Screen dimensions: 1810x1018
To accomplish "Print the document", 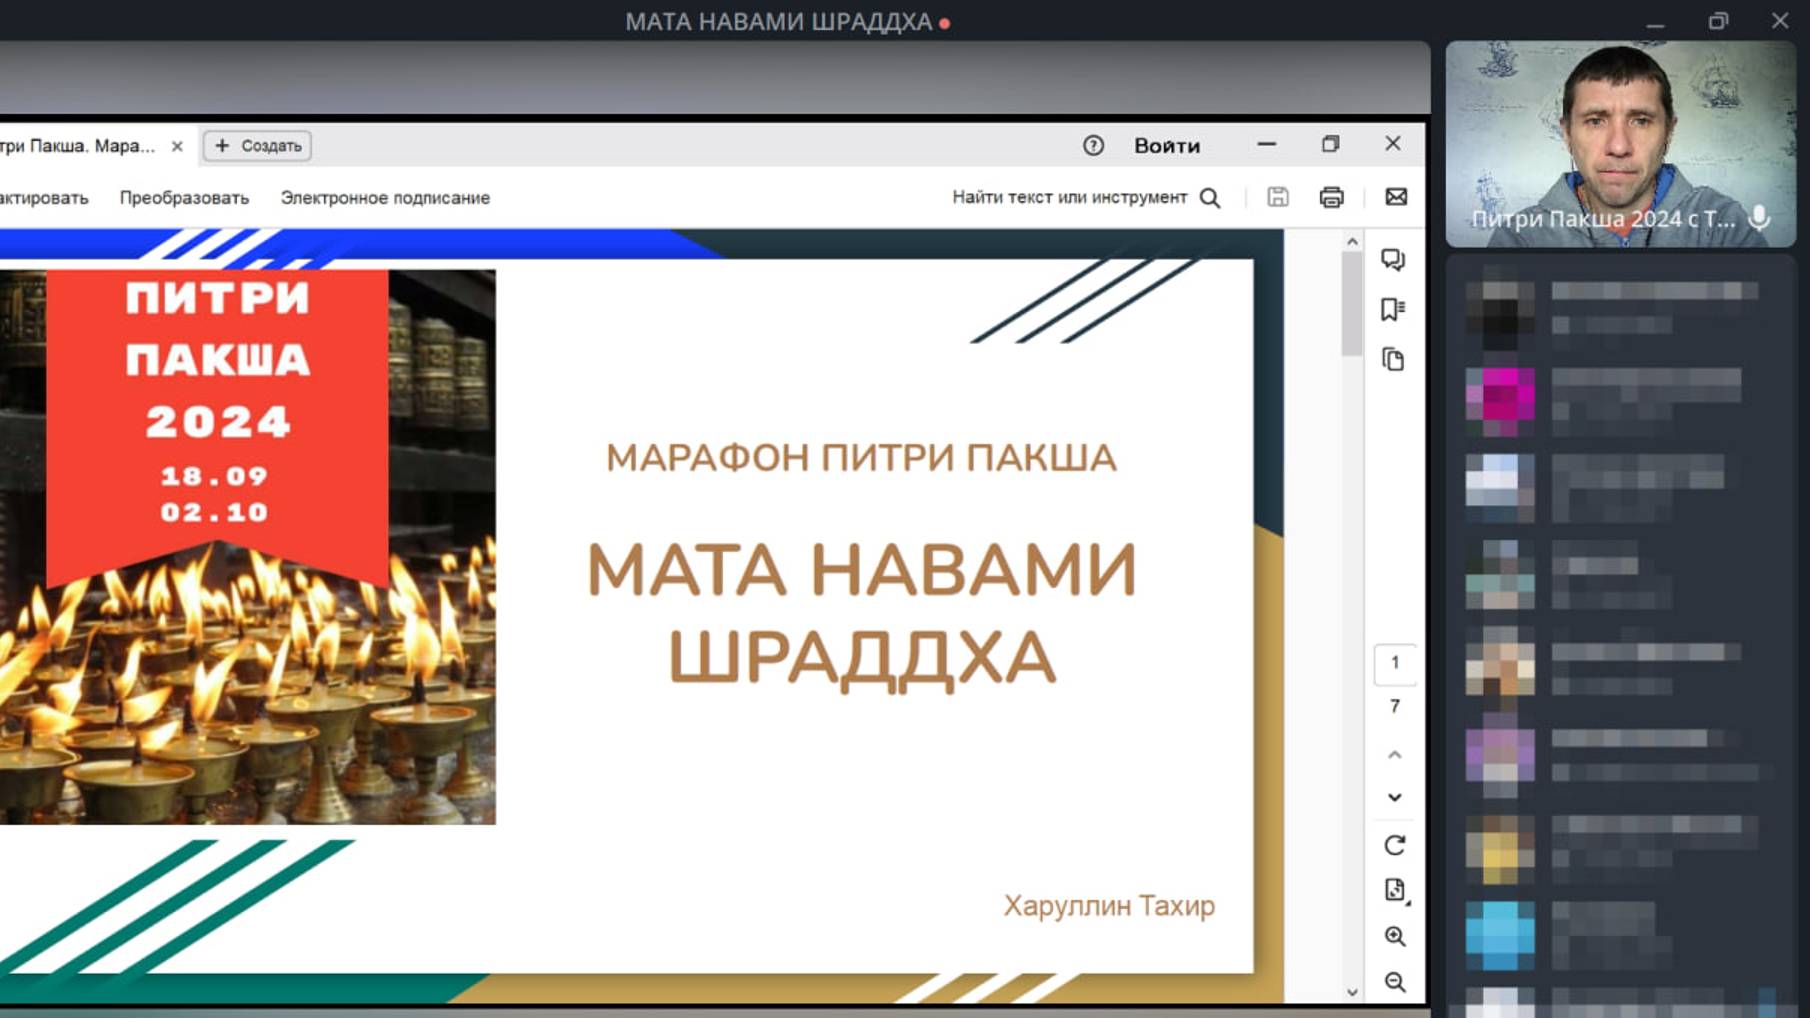I will [1331, 197].
